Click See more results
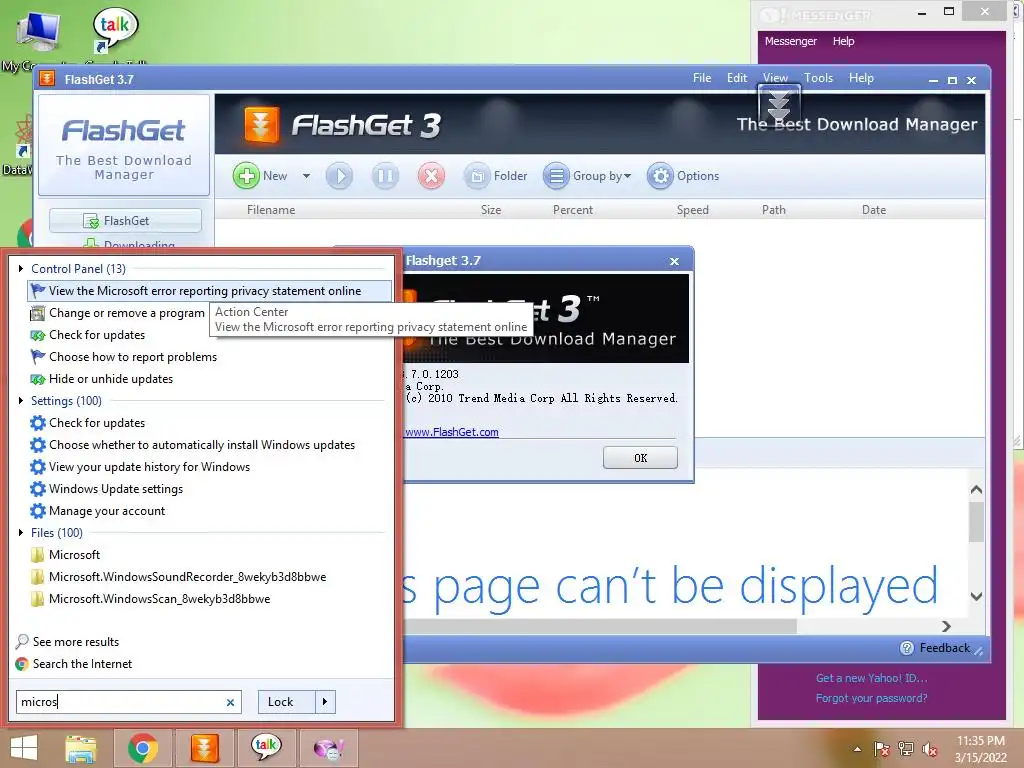 pos(68,641)
